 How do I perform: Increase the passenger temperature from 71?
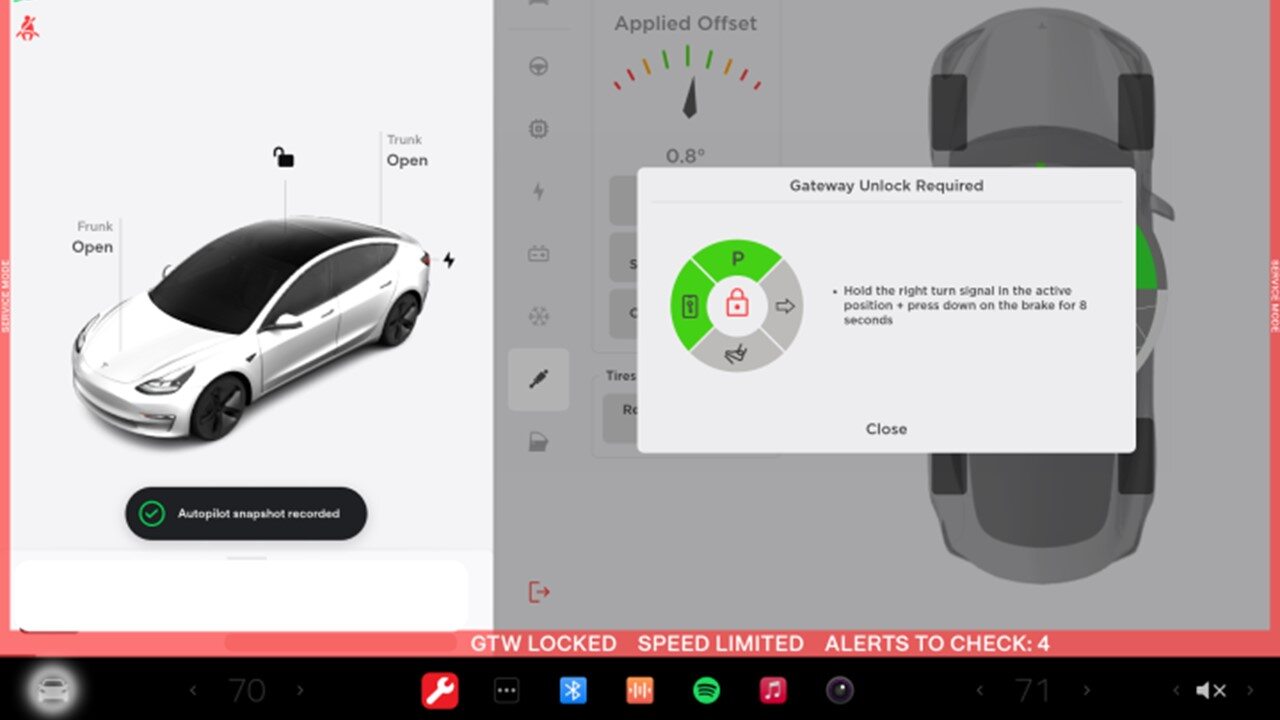[1084, 690]
